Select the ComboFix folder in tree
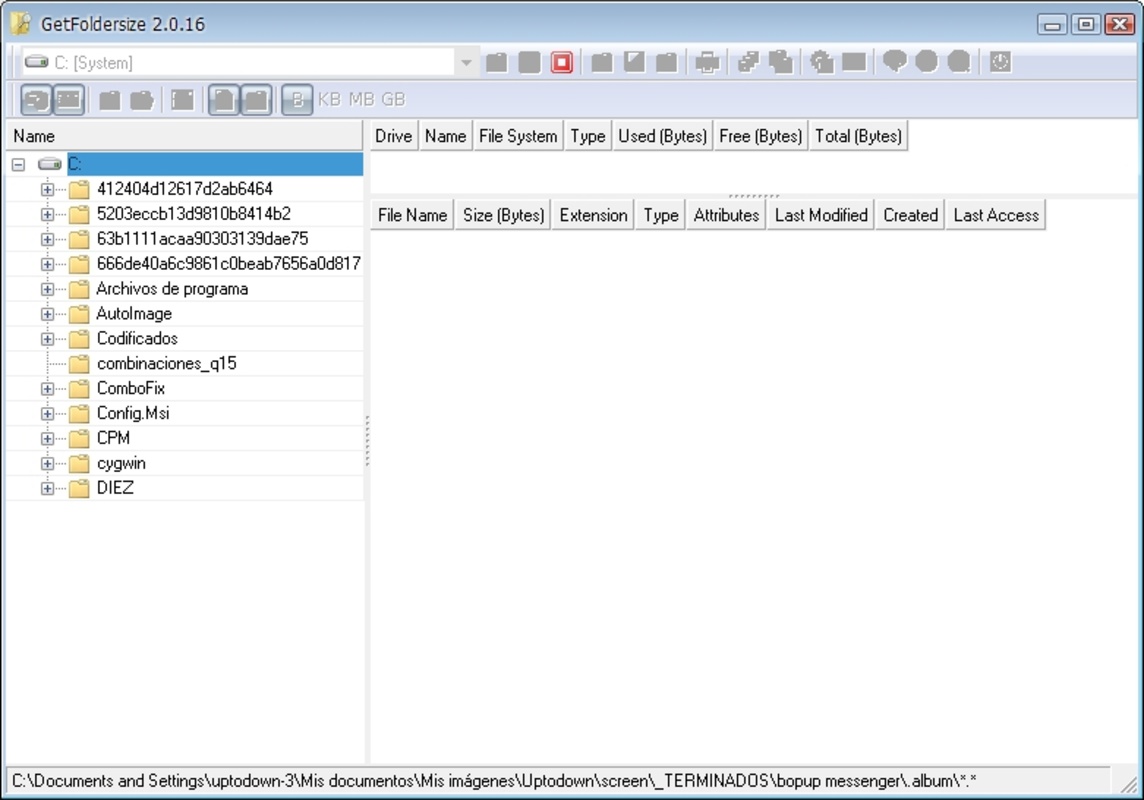Image resolution: width=1144 pixels, height=800 pixels. pyautogui.click(x=130, y=389)
